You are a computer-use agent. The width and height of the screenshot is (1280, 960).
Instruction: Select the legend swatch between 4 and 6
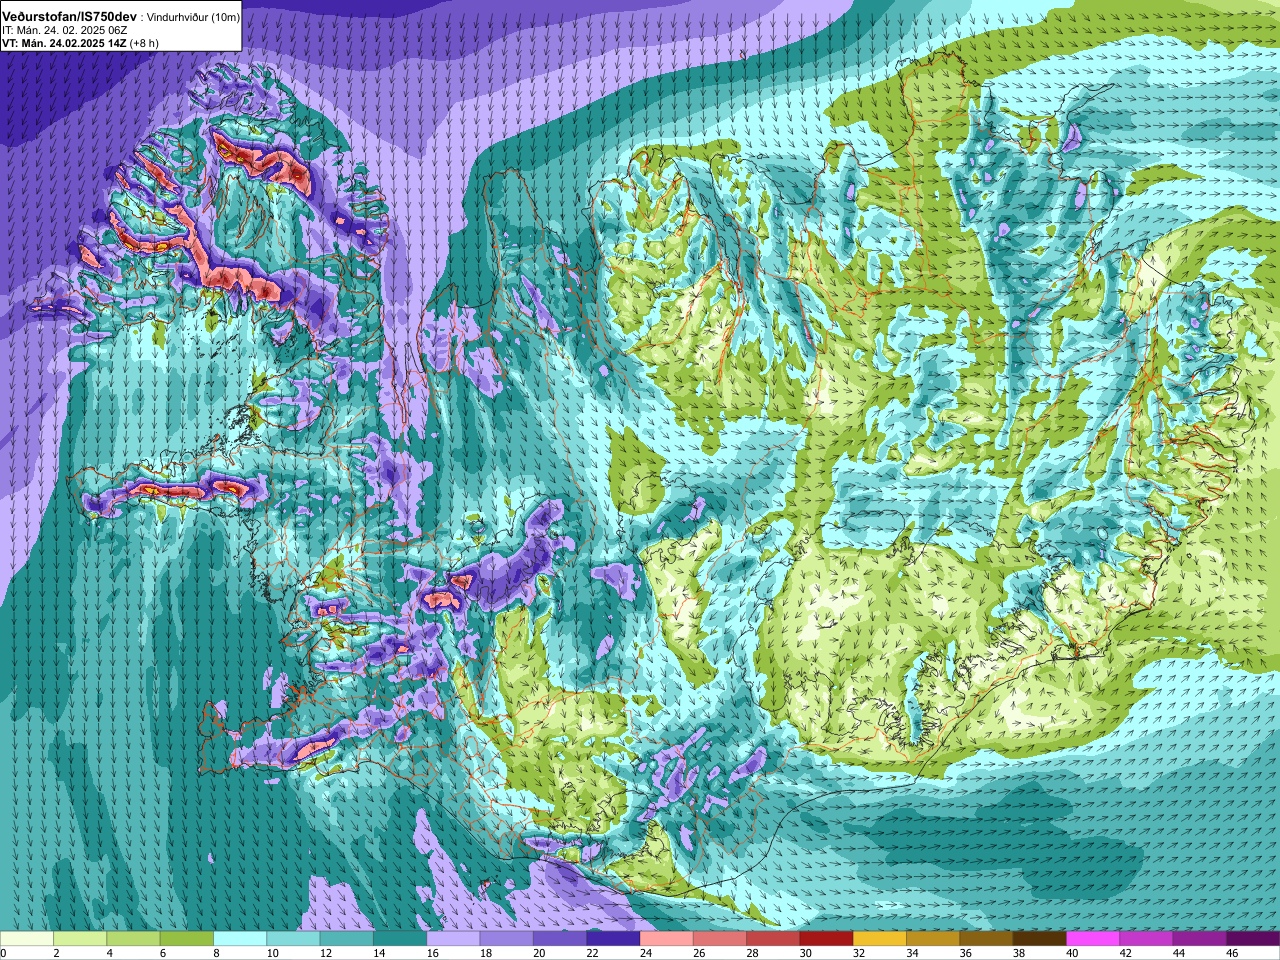pos(133,940)
